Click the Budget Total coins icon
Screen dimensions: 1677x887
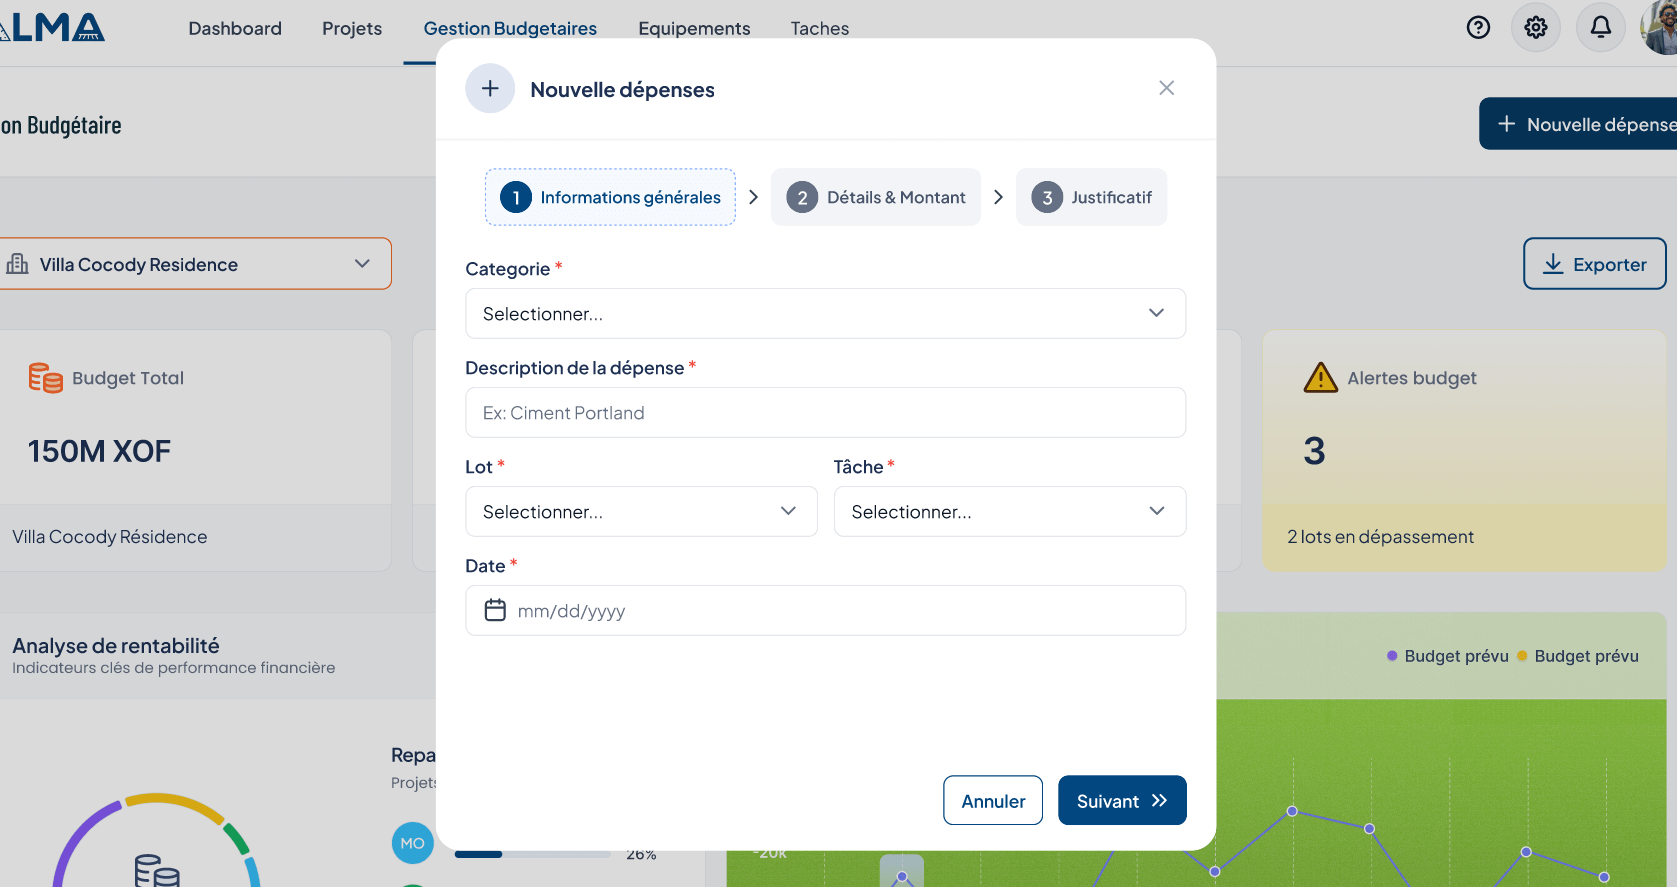coord(45,378)
